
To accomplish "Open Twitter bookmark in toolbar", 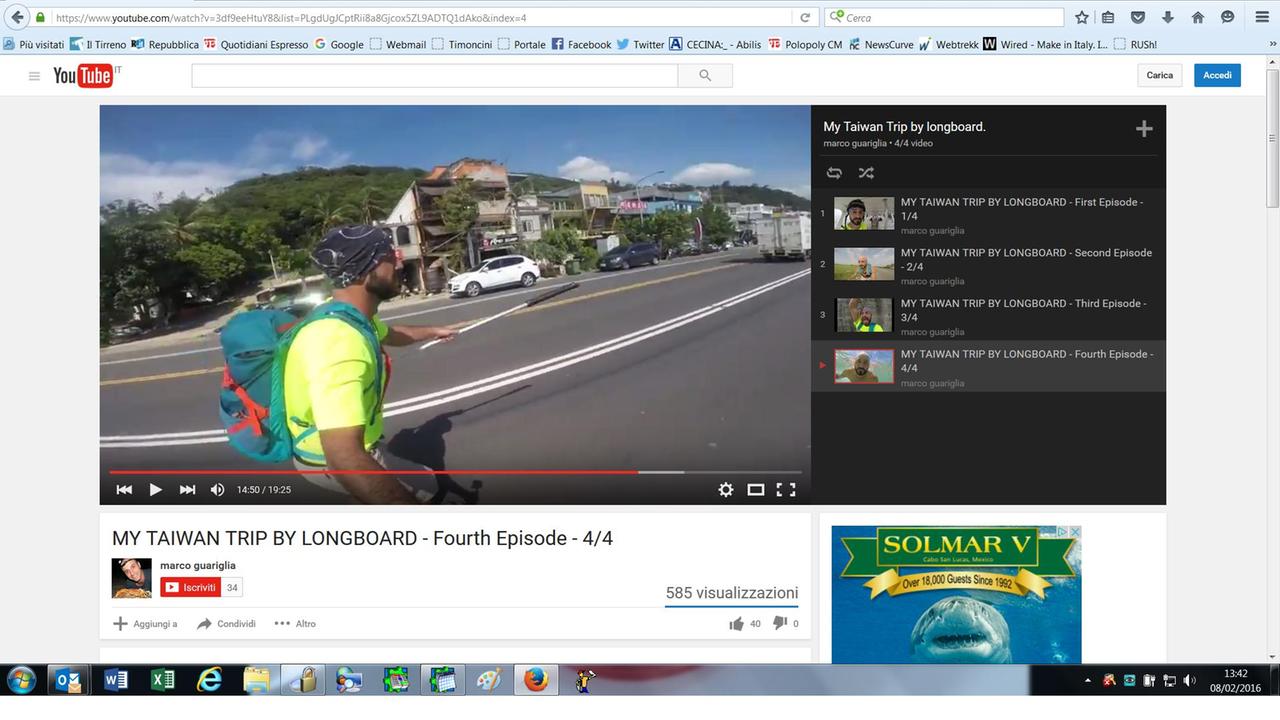I will (640, 44).
